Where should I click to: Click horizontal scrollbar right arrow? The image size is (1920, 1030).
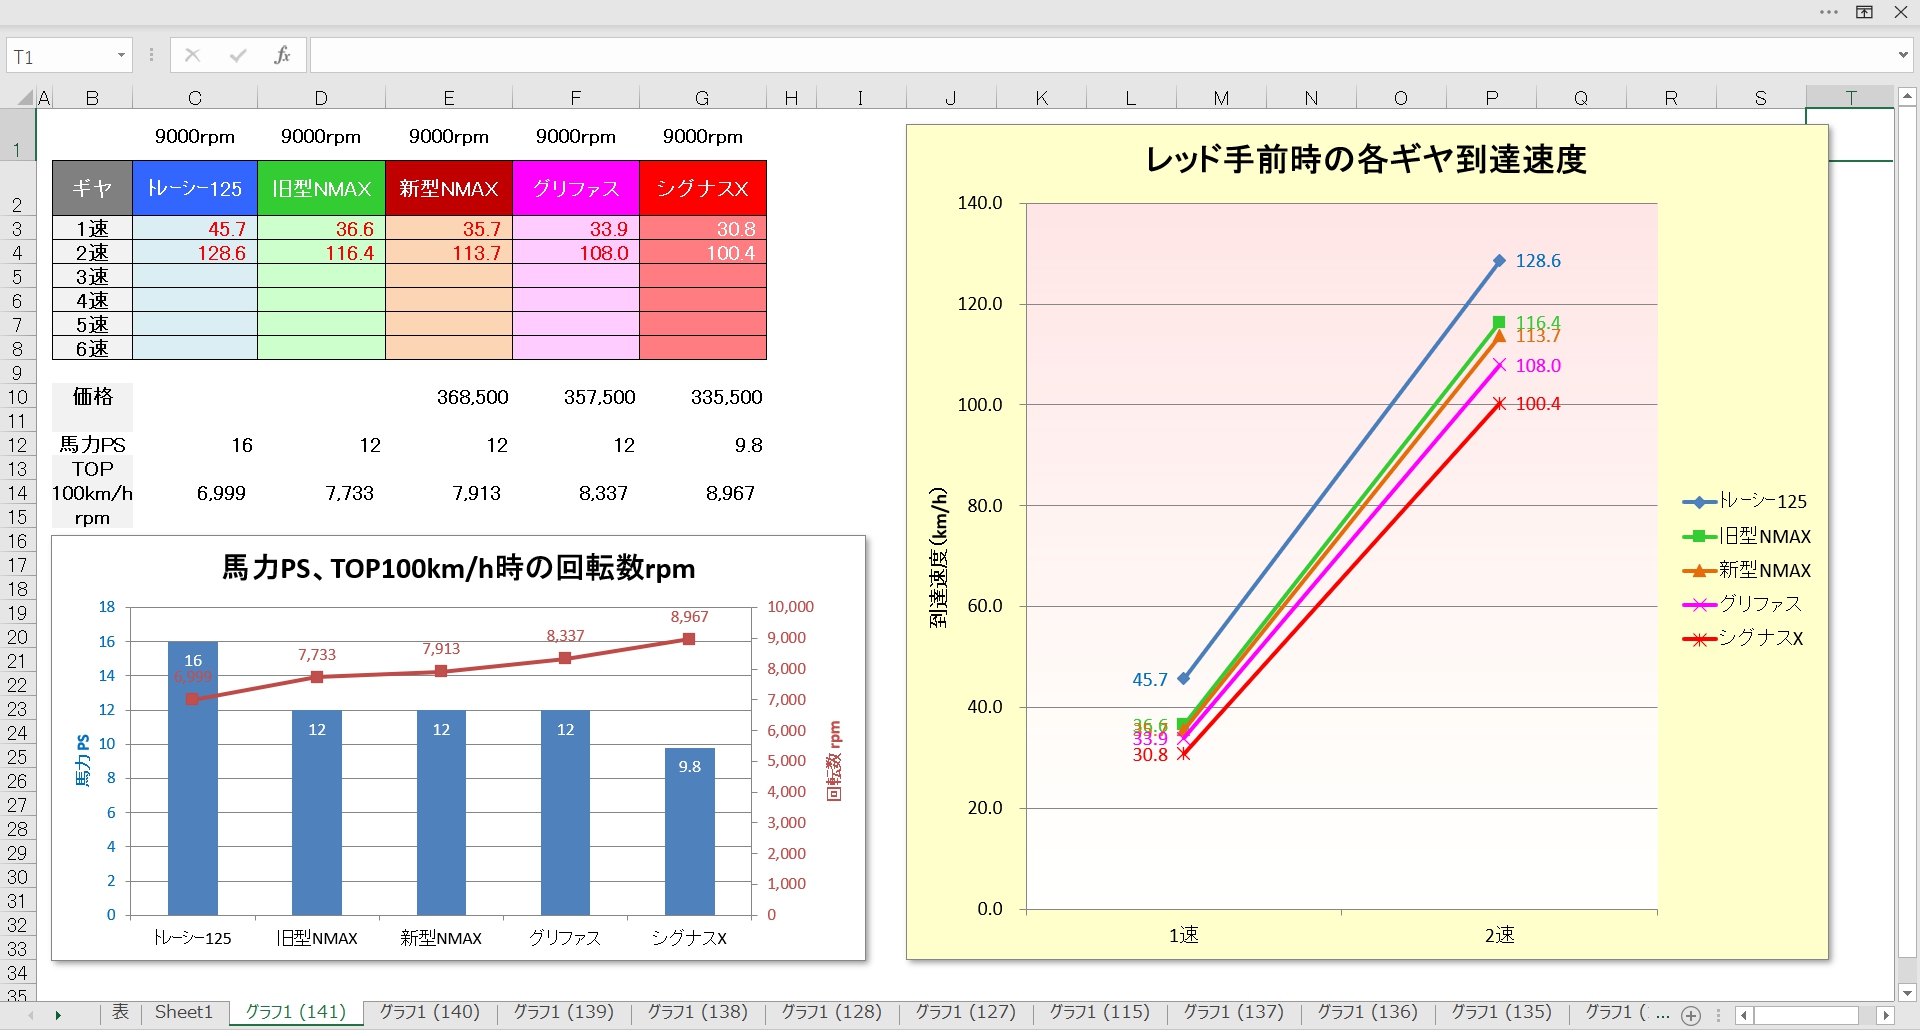click(1885, 1015)
